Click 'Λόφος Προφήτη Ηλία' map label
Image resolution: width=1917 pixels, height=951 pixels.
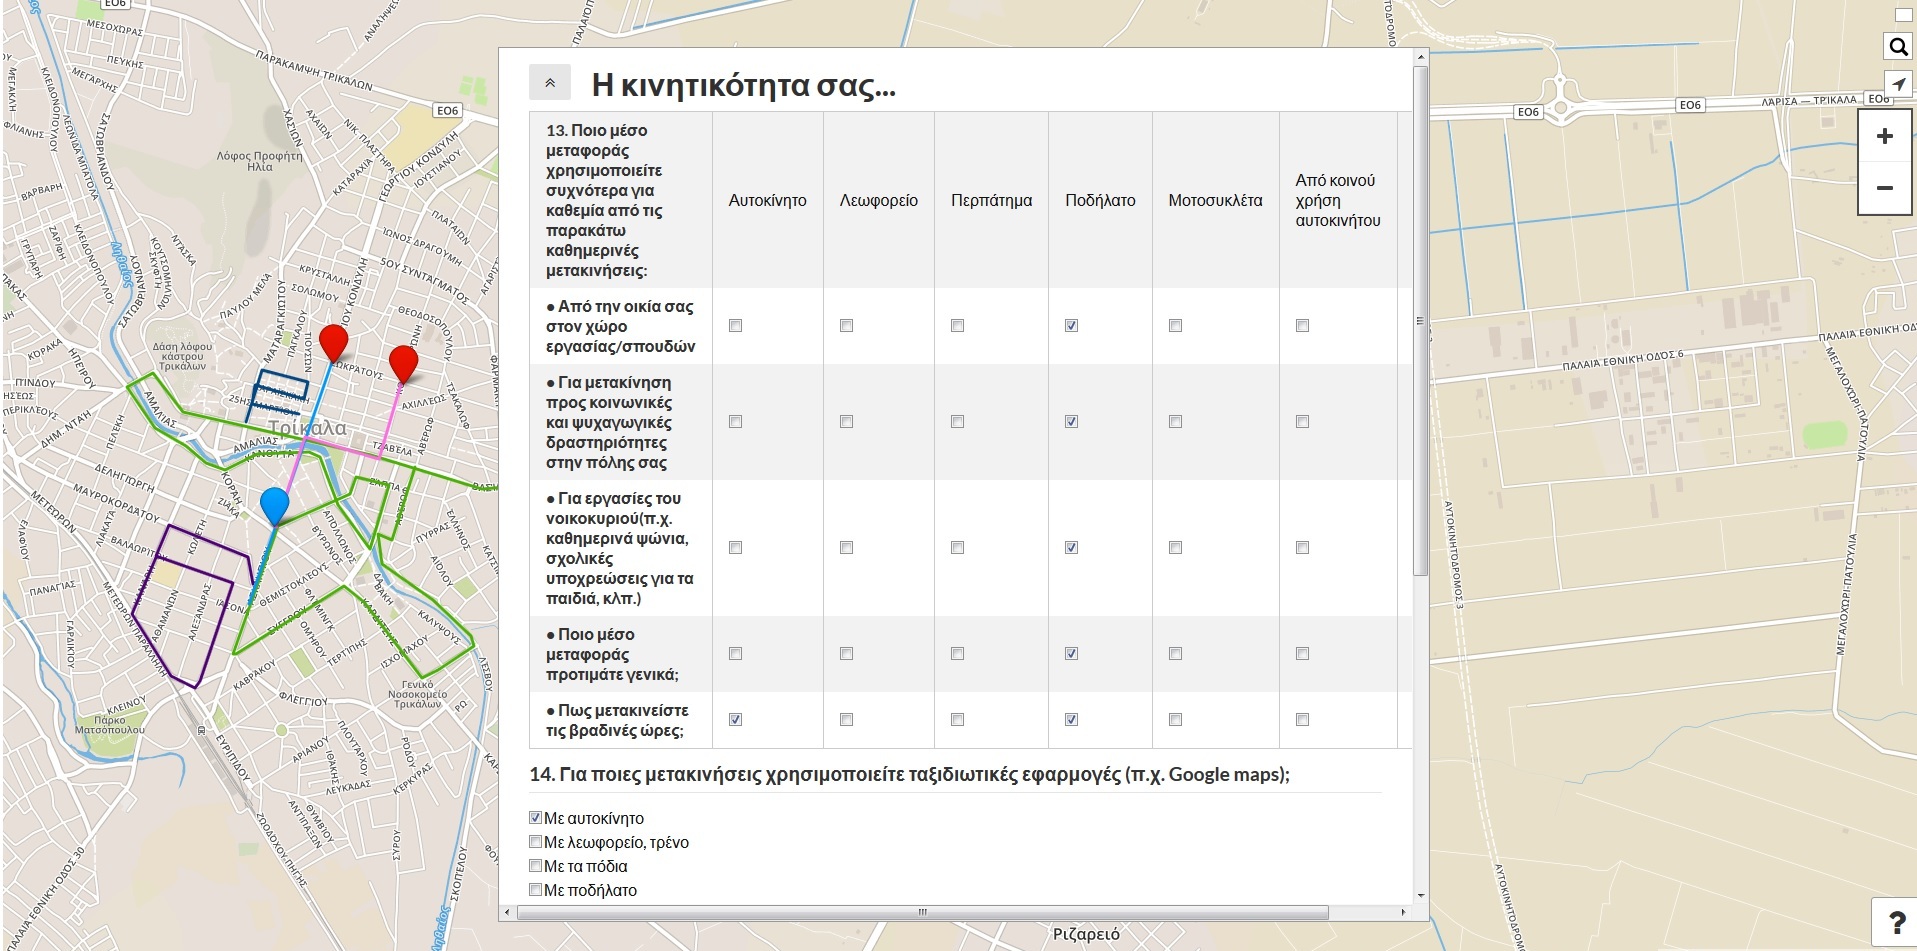click(x=260, y=161)
